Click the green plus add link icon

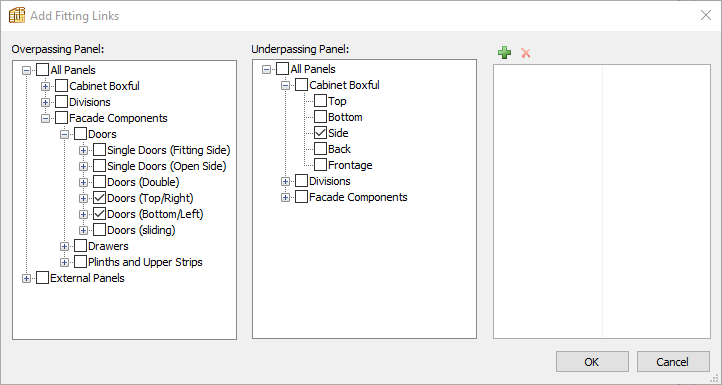(x=504, y=53)
